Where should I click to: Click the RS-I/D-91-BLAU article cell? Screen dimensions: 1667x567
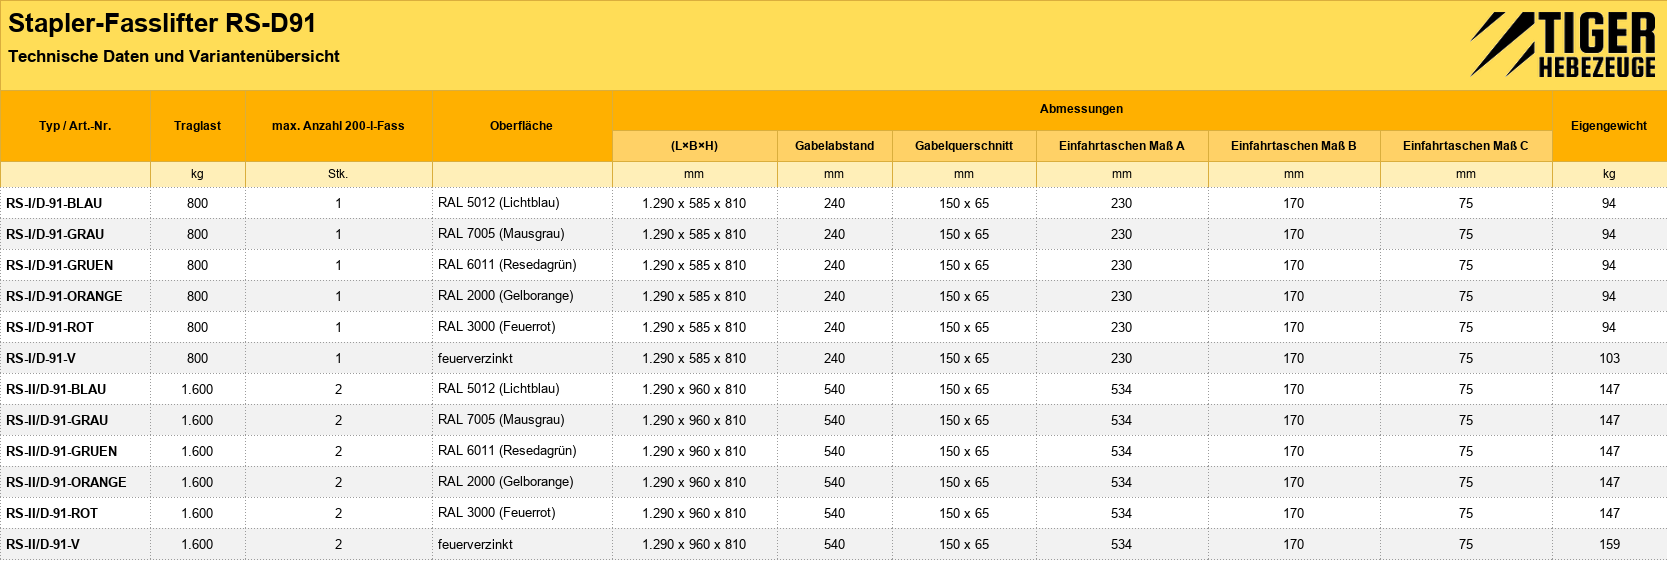pos(54,203)
